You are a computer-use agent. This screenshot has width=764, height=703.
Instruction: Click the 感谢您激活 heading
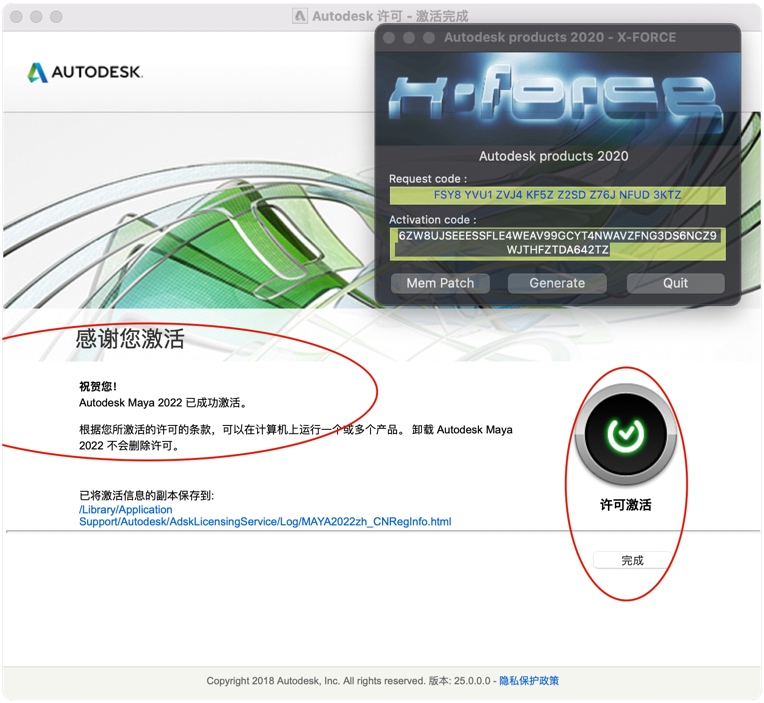pos(130,339)
